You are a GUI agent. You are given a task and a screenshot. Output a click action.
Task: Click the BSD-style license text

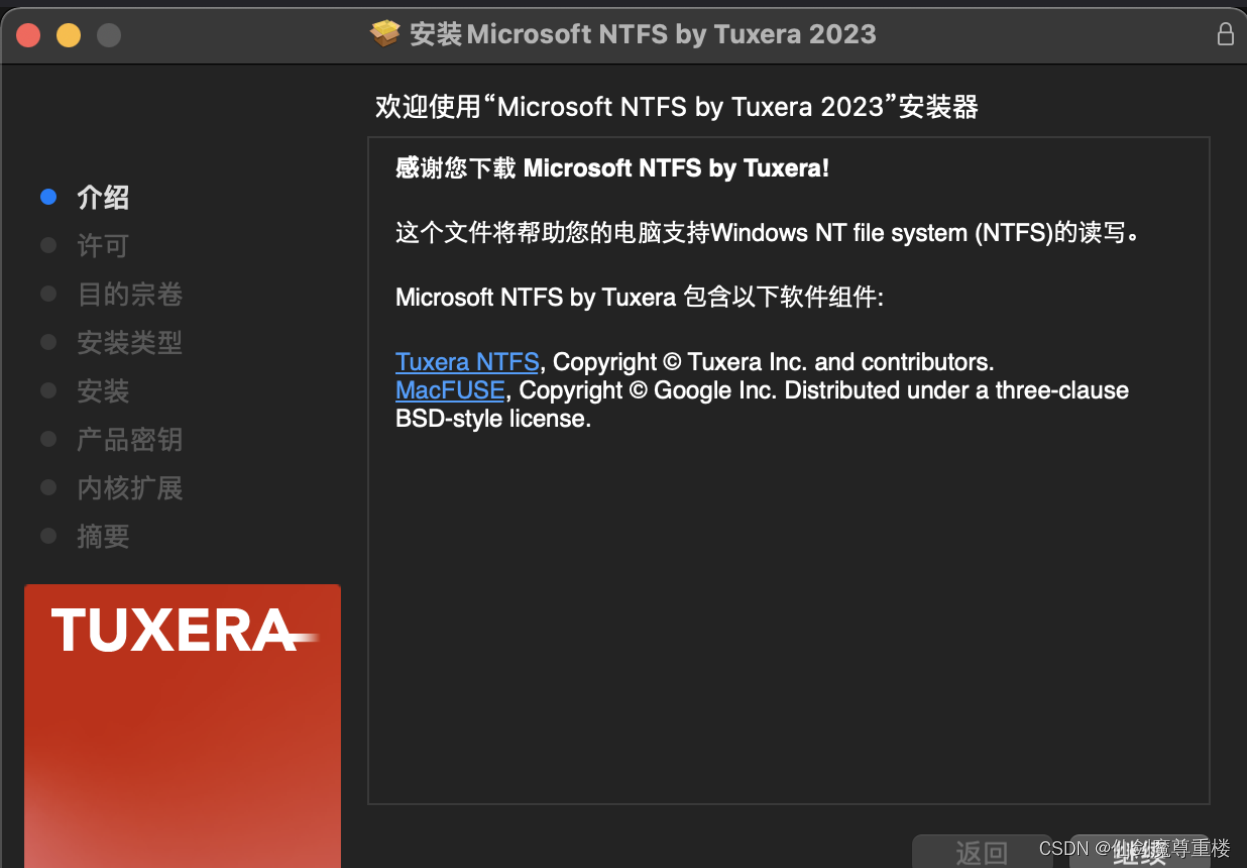pyautogui.click(x=493, y=419)
